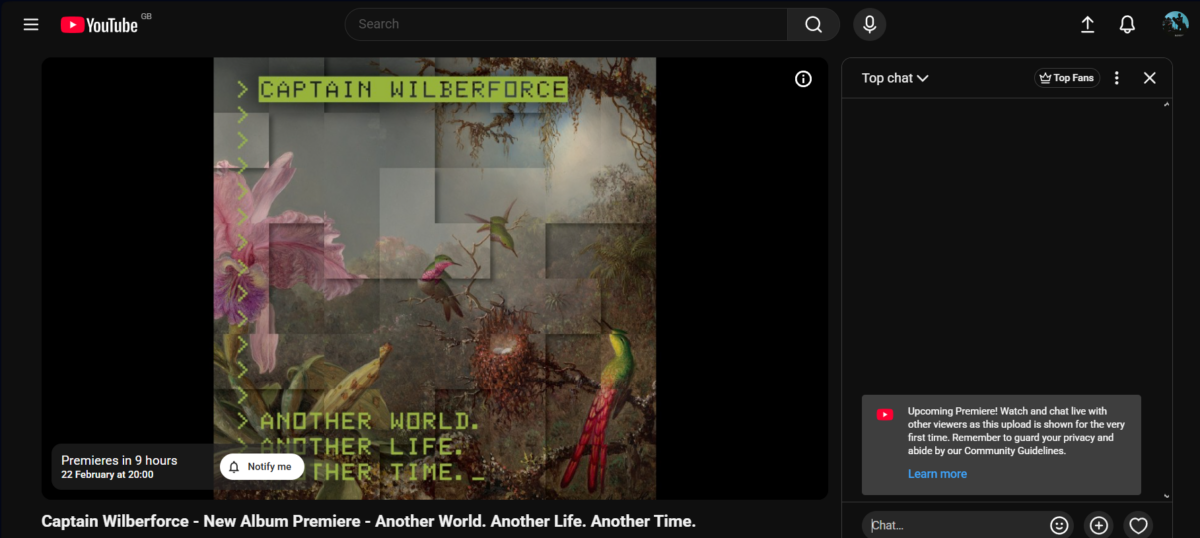Open the hamburger guide menu
This screenshot has height=538, width=1200.
31,24
